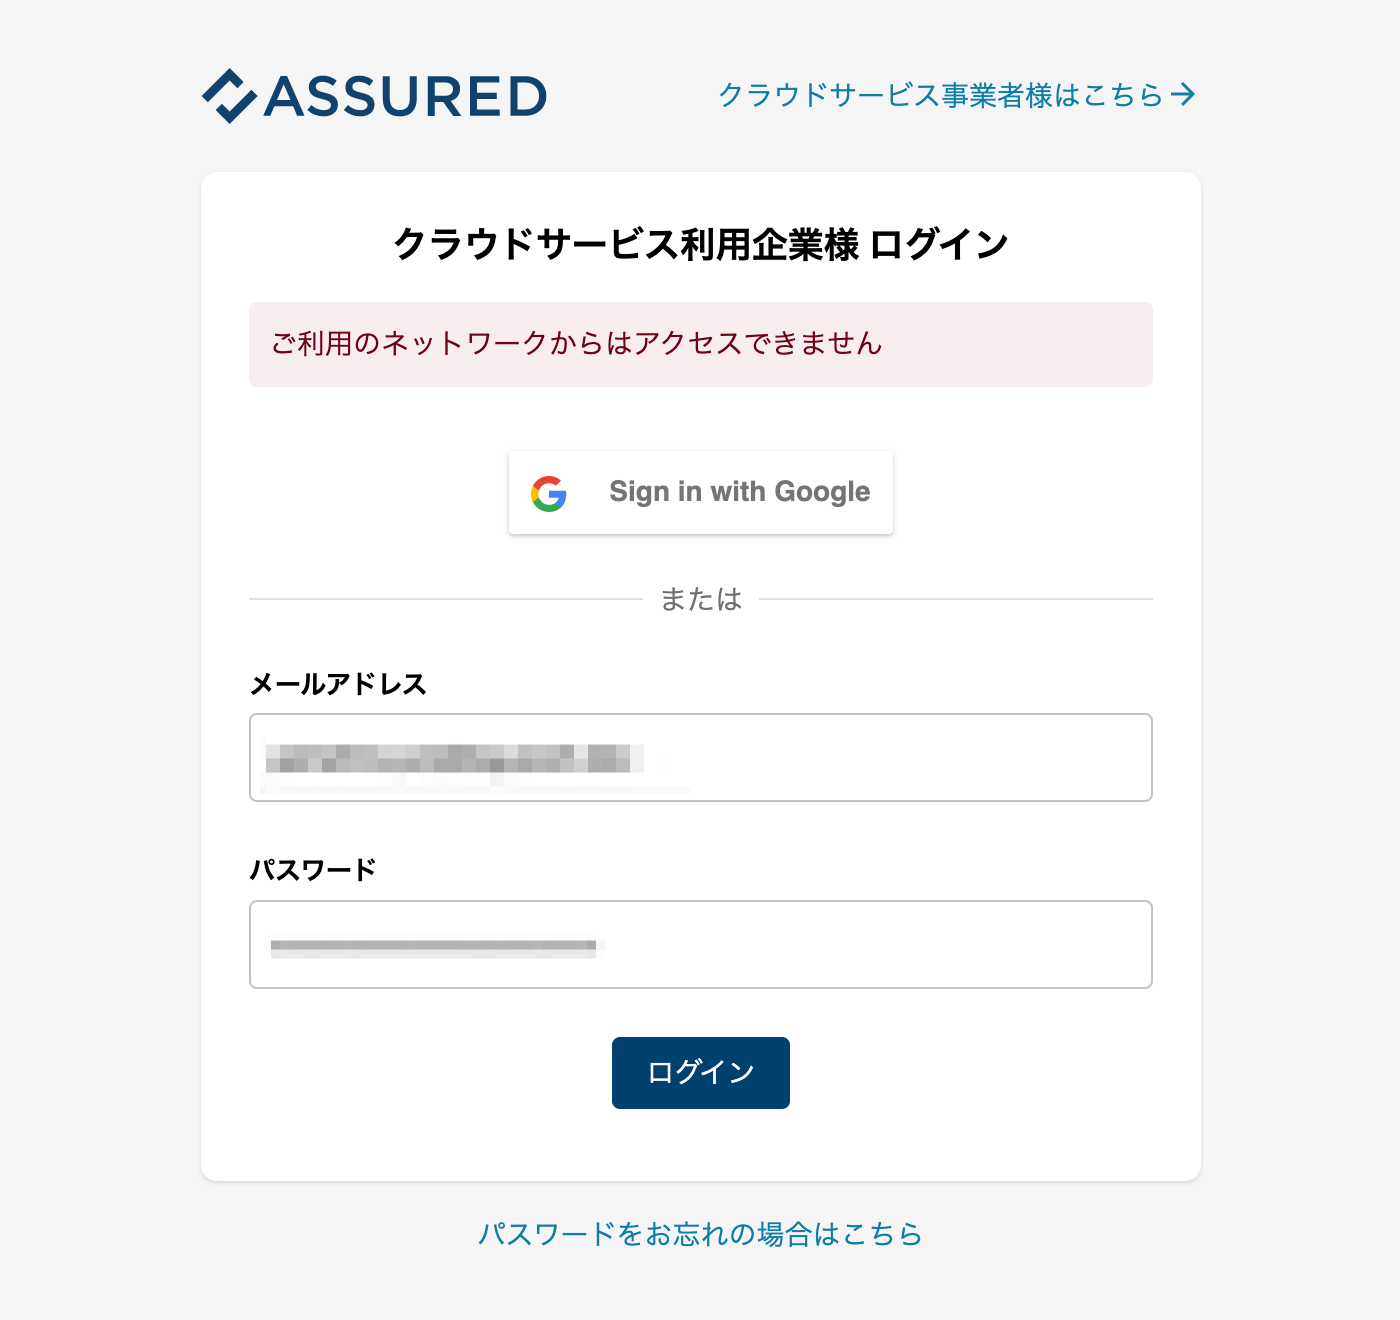Click the メールアドレス field label
Screen dimensions: 1400x1320
click(338, 684)
